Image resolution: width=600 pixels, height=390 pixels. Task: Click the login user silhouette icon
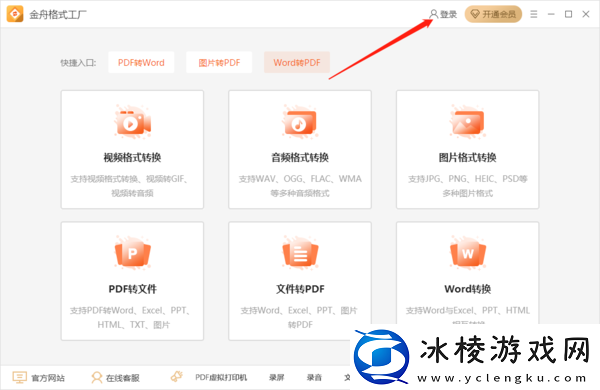434,14
